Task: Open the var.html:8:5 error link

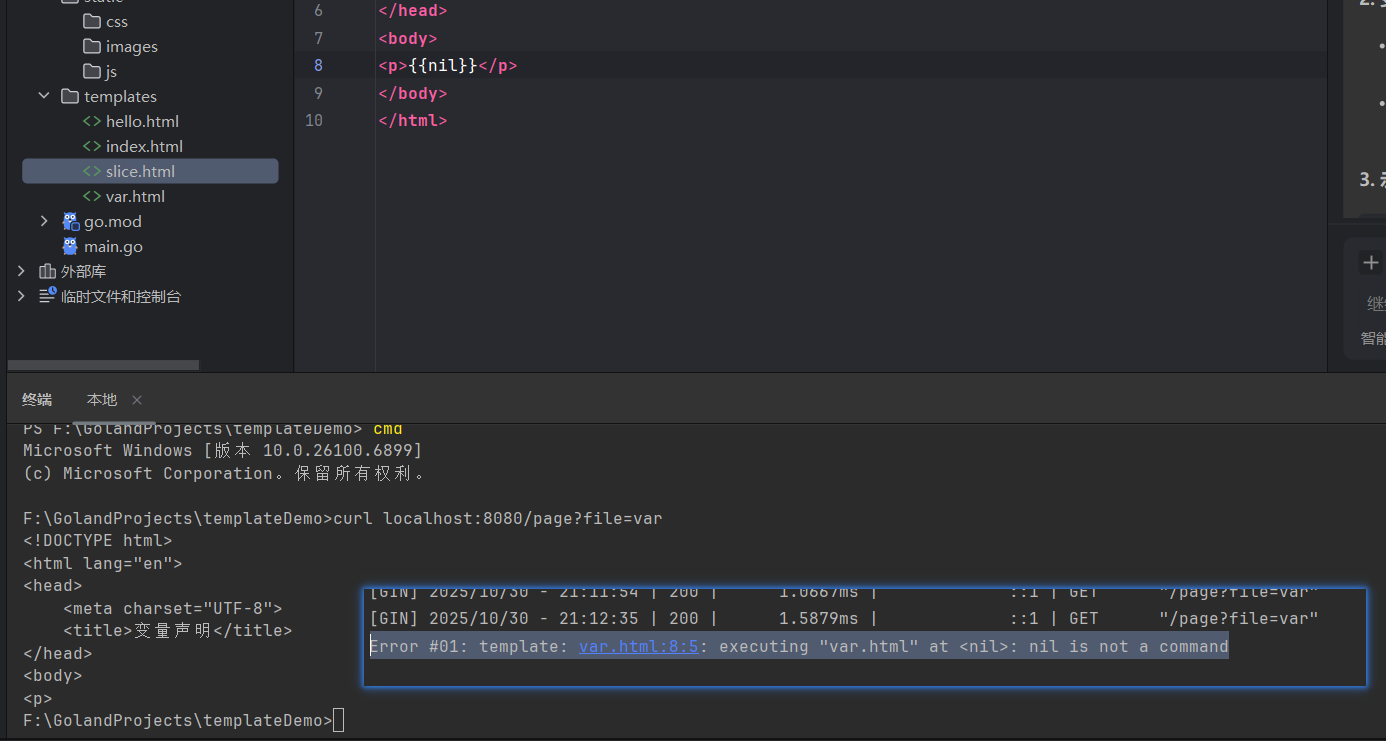Action: [x=638, y=646]
